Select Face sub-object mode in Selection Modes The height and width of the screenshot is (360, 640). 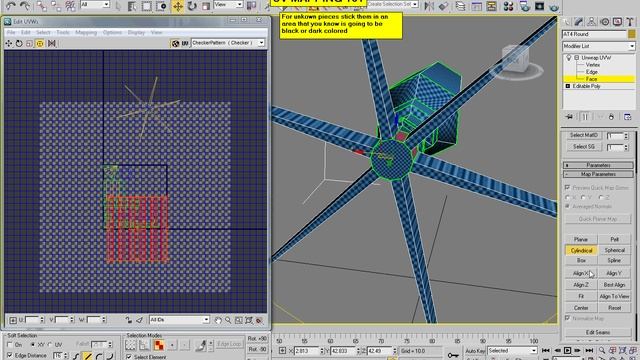[x=158, y=345]
